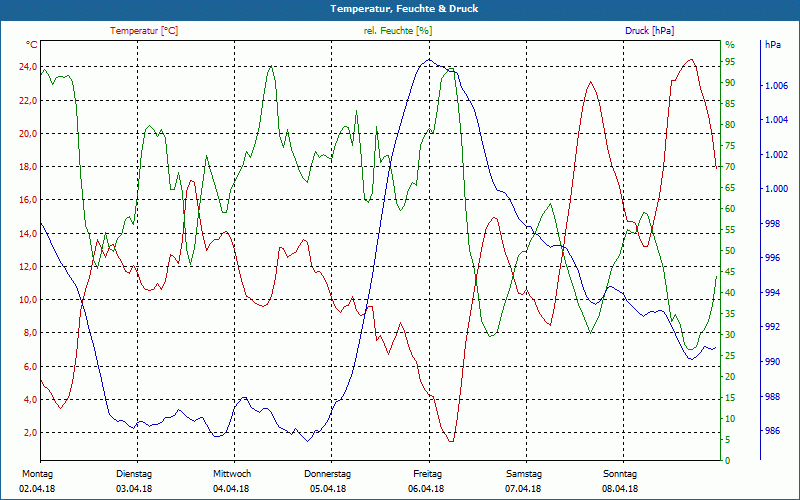The width and height of the screenshot is (800, 500).
Task: Click the "1.006" pressure axis value
Action: click(x=777, y=86)
